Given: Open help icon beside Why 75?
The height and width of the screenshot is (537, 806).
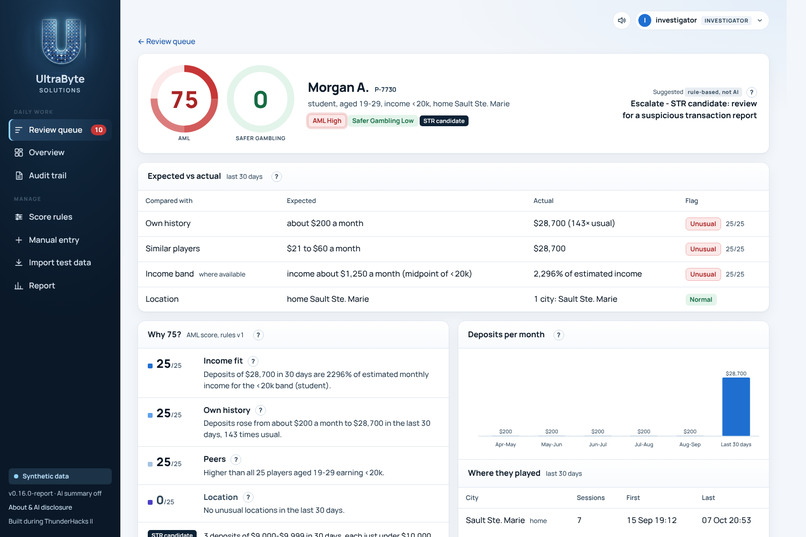Looking at the screenshot, I should 259,335.
